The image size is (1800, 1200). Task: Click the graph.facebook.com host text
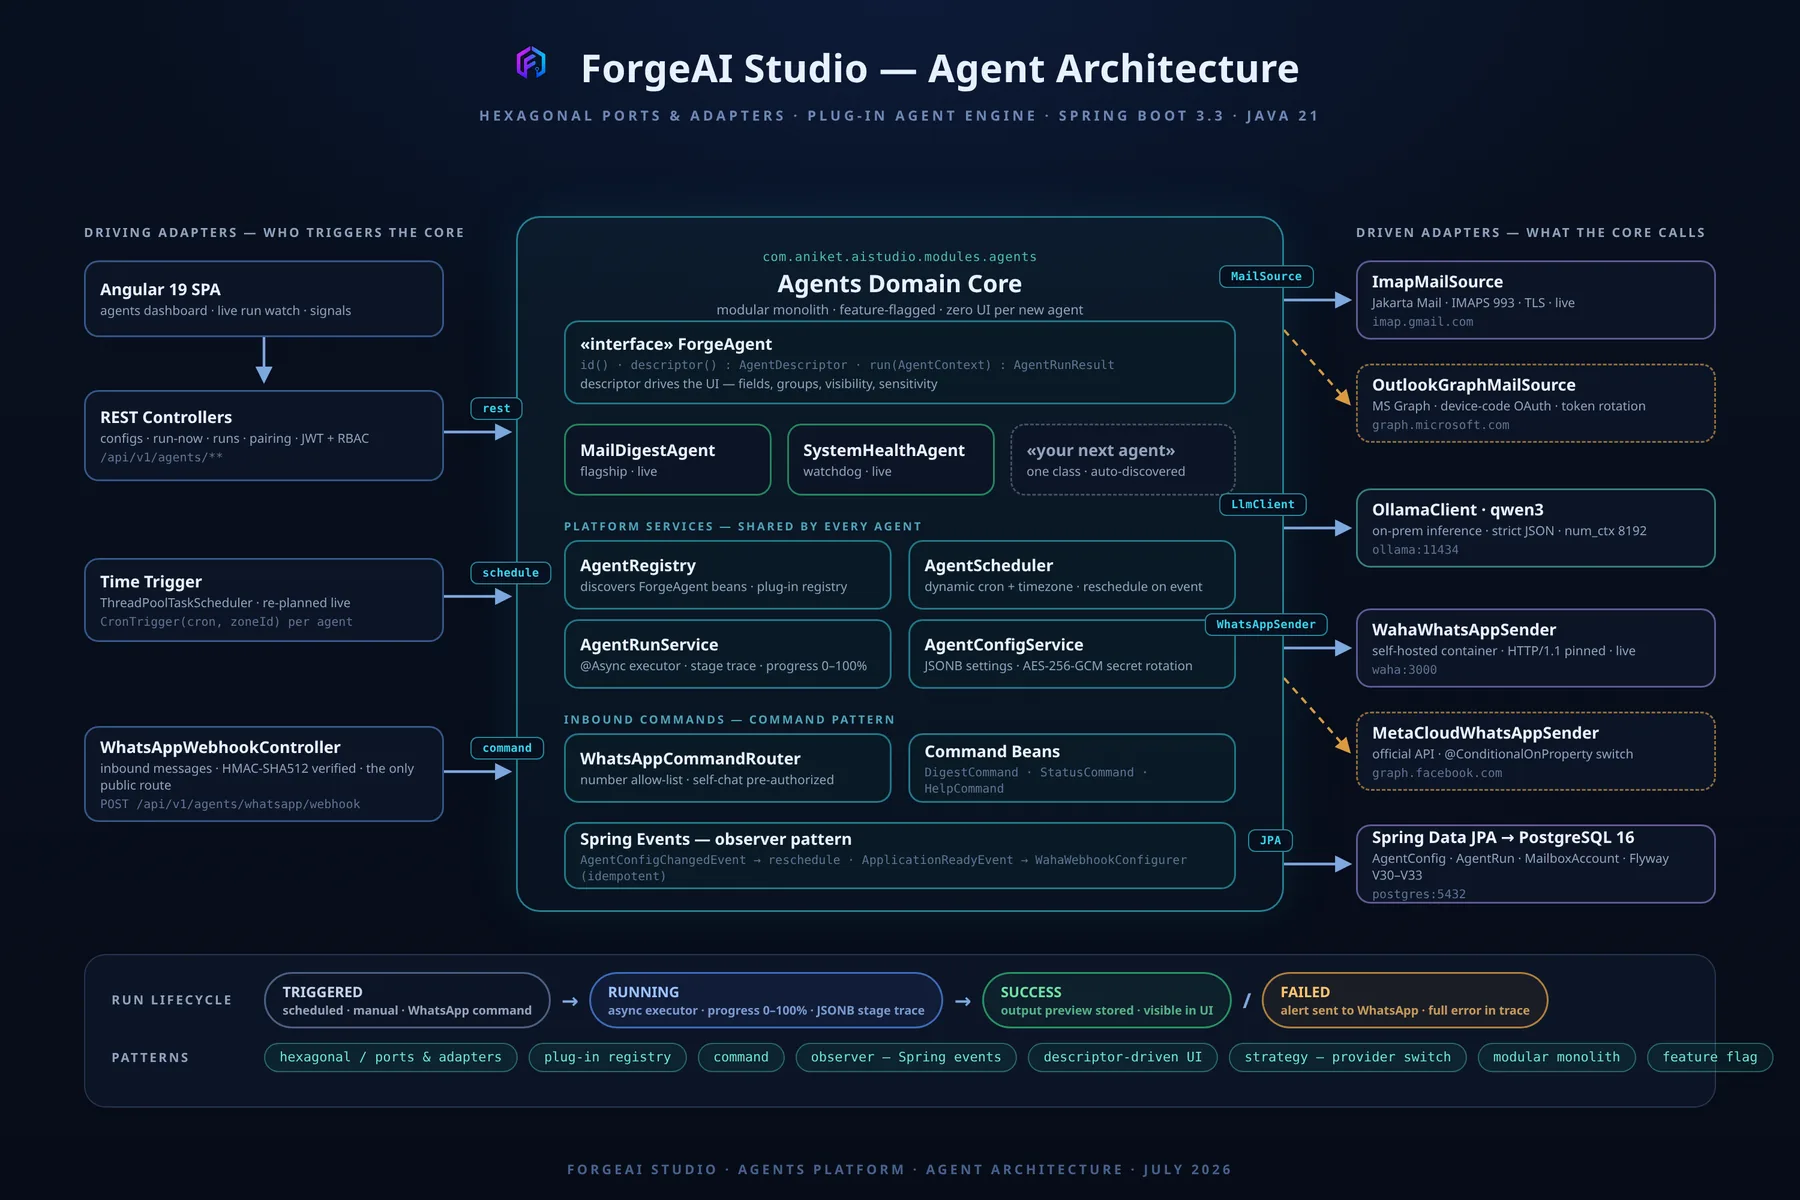(x=1437, y=773)
